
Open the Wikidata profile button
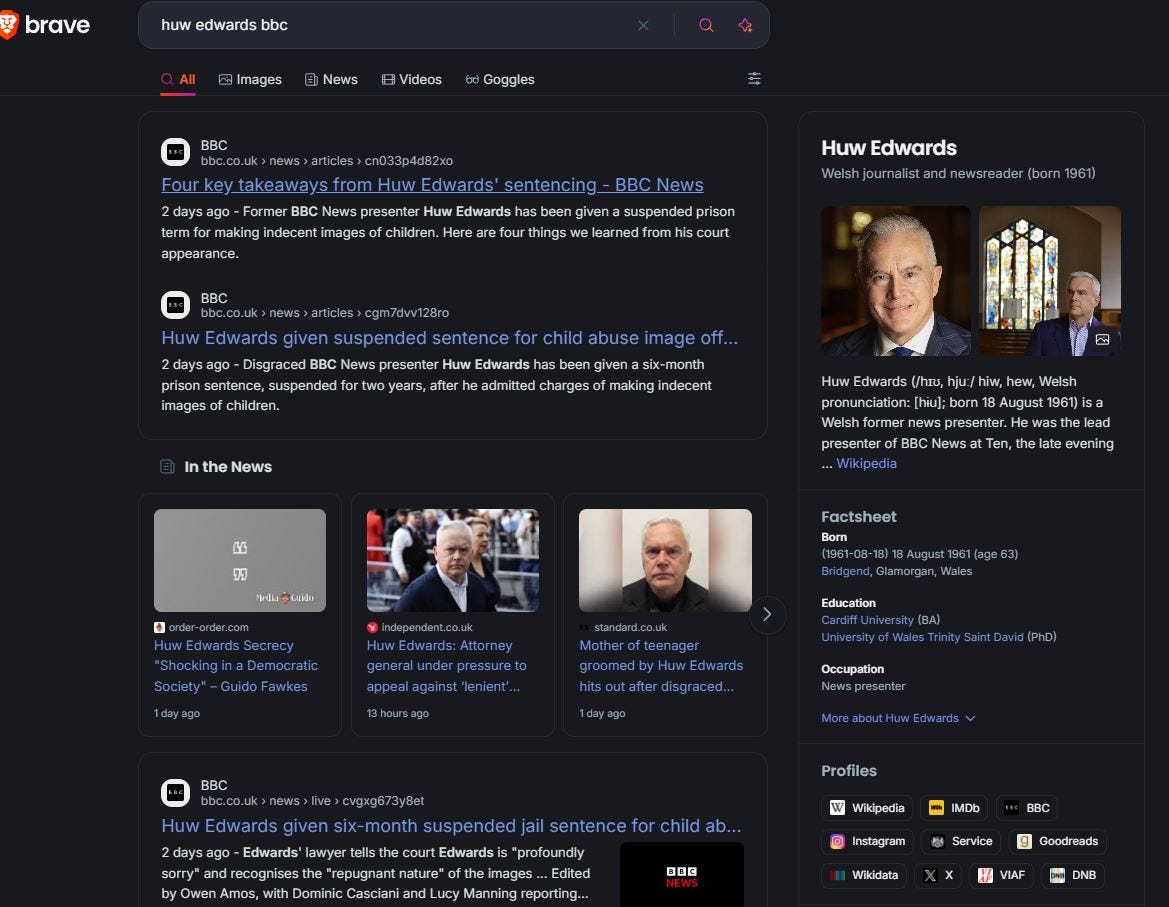point(864,875)
